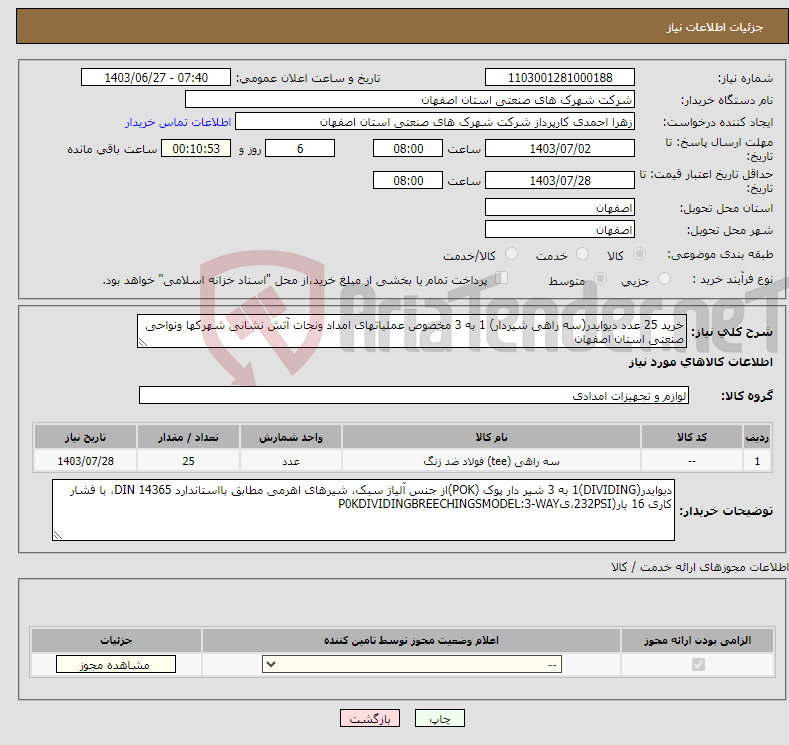Screen dimensions: 789x745
Task: Click the بازگشت back button
Action: click(x=370, y=718)
